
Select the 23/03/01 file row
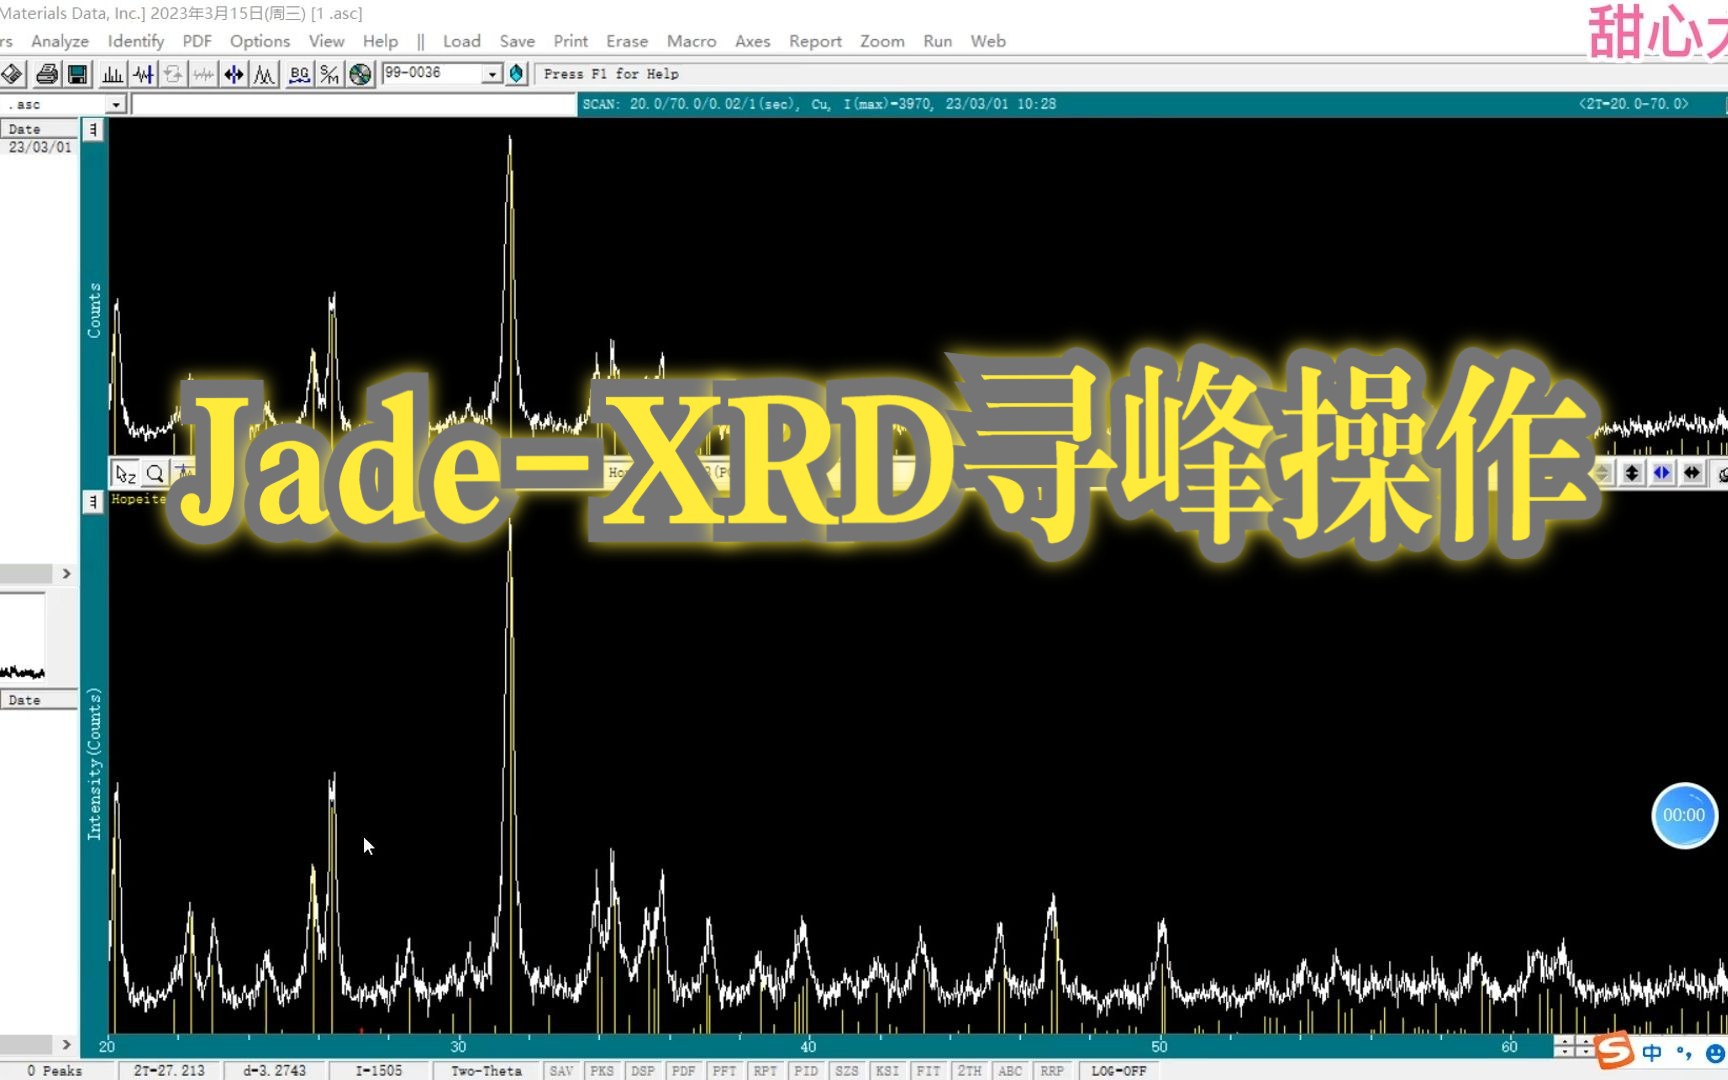click(x=39, y=147)
